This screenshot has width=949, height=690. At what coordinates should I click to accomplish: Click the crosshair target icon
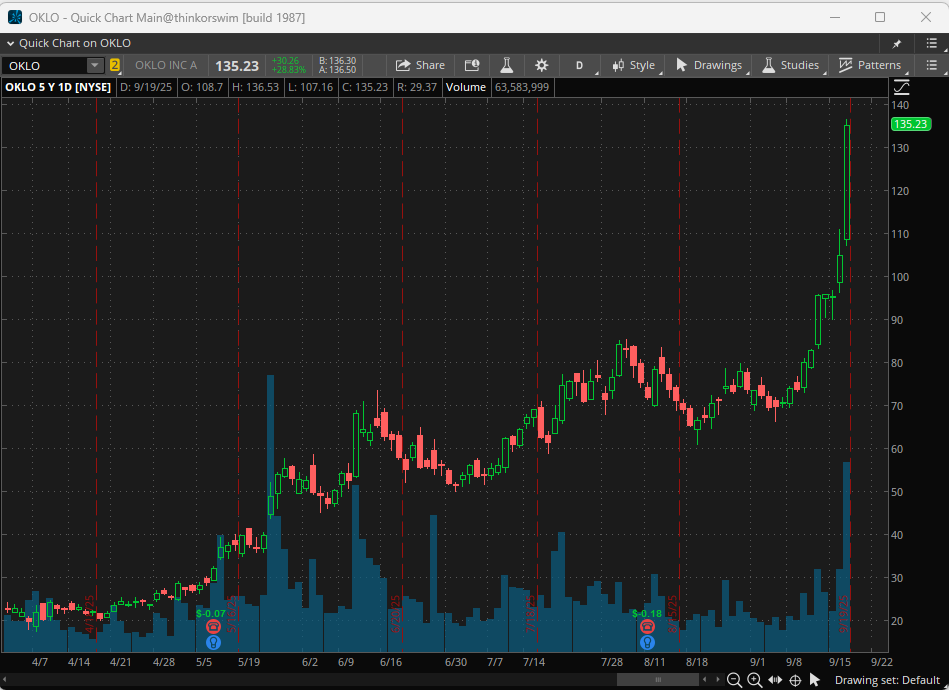795,680
